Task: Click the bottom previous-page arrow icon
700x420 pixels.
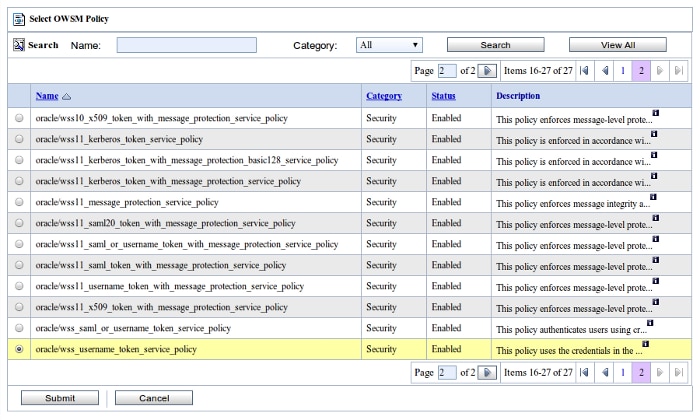Action: tap(604, 373)
